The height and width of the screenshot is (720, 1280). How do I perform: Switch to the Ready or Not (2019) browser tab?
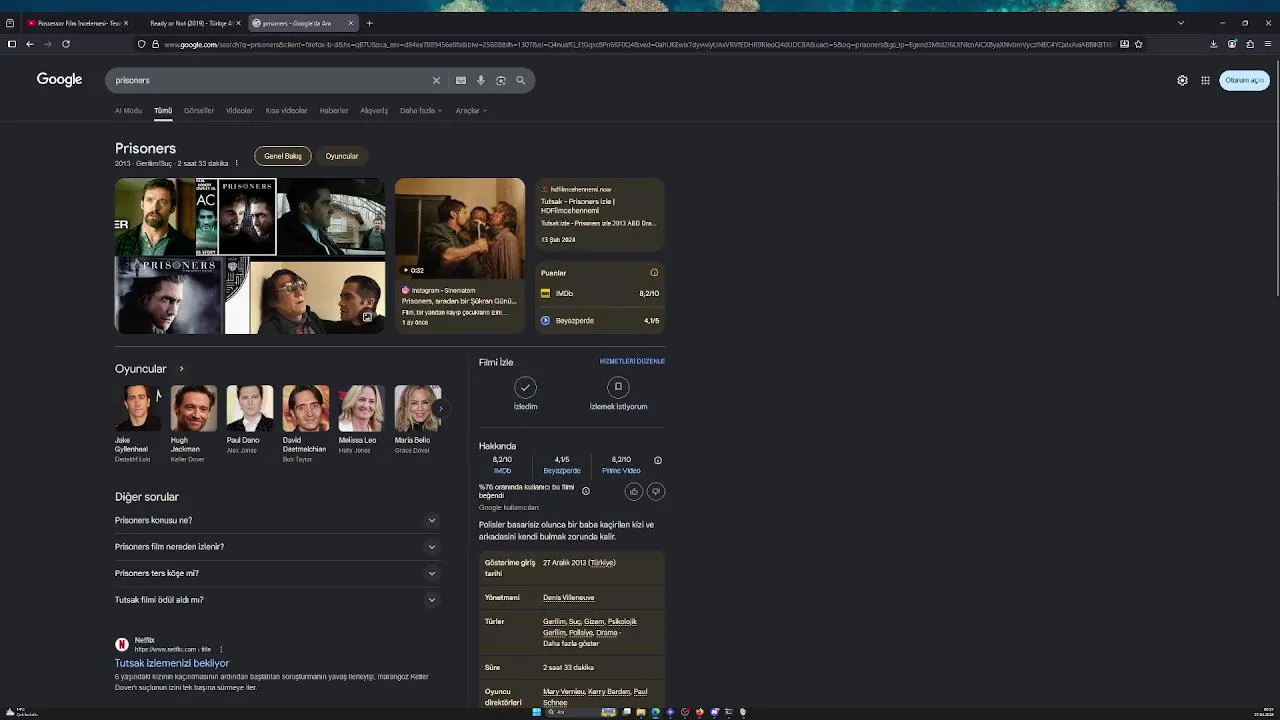190,23
